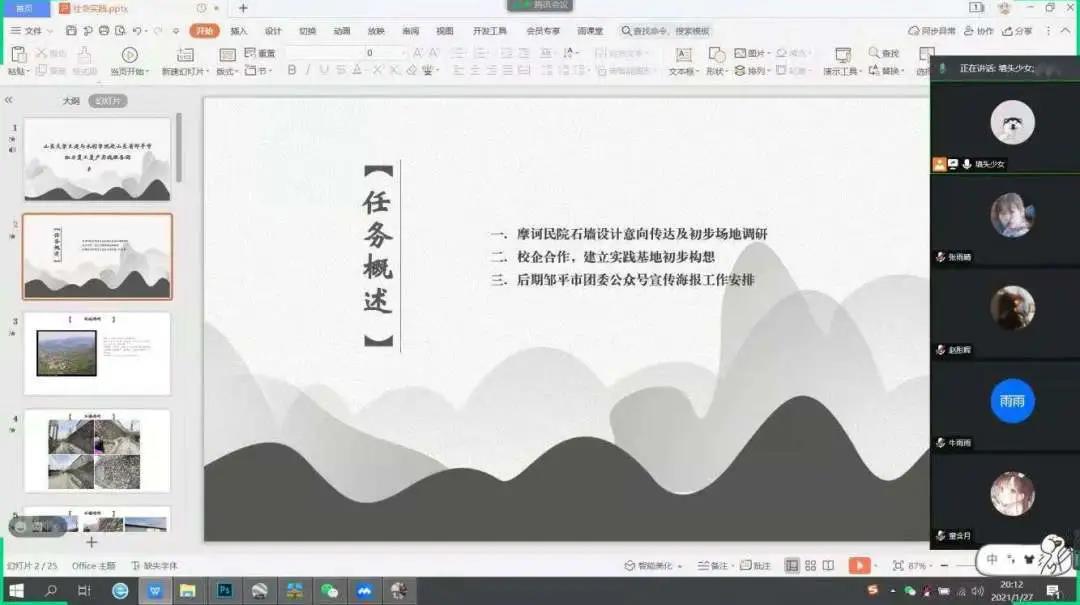1080x605 pixels.
Task: Click the Find (查找) icon
Action: tap(883, 53)
